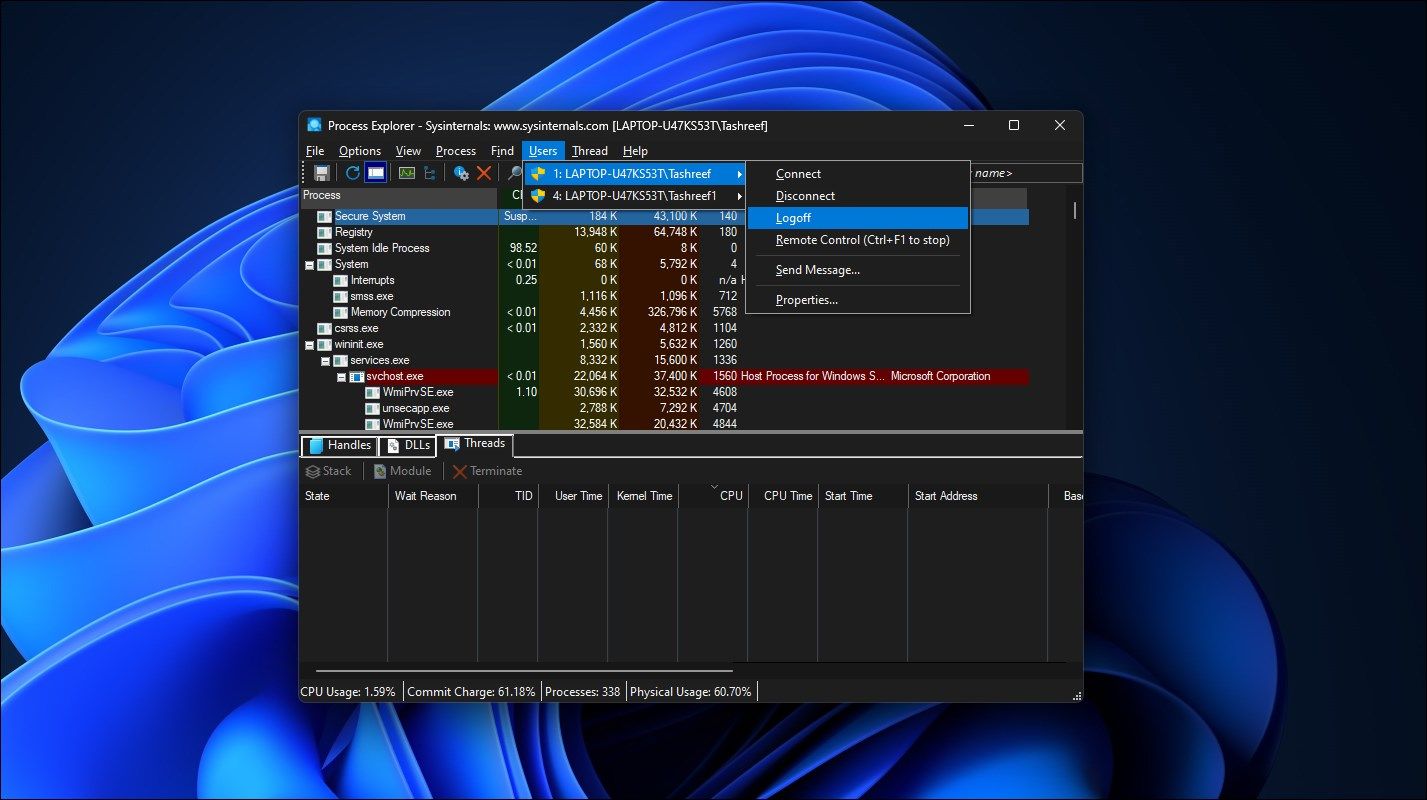Toggle the Show Lower Pane view icon
The height and width of the screenshot is (800, 1427).
tap(375, 172)
